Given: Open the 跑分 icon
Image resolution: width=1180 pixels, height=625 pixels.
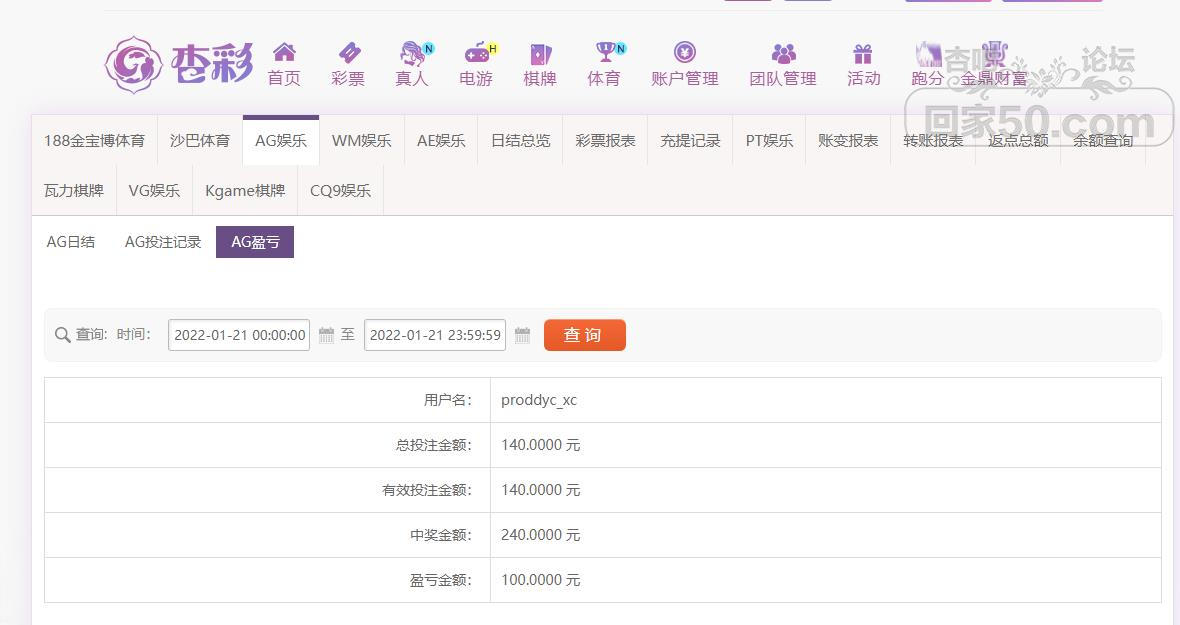Looking at the screenshot, I should 928,53.
